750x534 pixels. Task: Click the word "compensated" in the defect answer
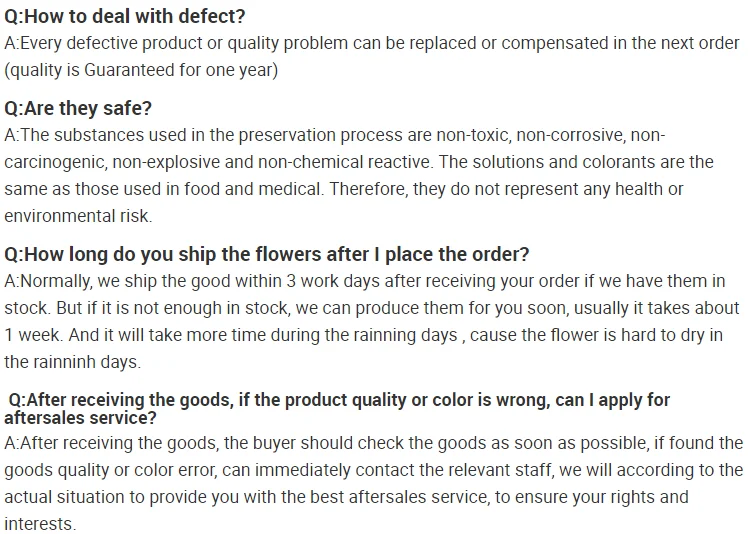pyautogui.click(x=531, y=44)
